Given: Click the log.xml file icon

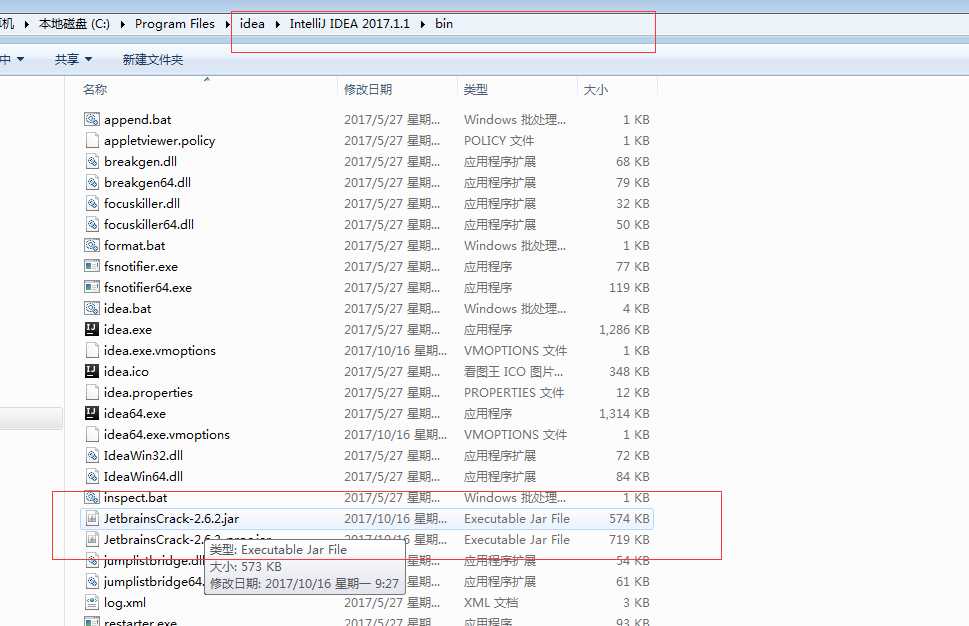Looking at the screenshot, I should (91, 603).
